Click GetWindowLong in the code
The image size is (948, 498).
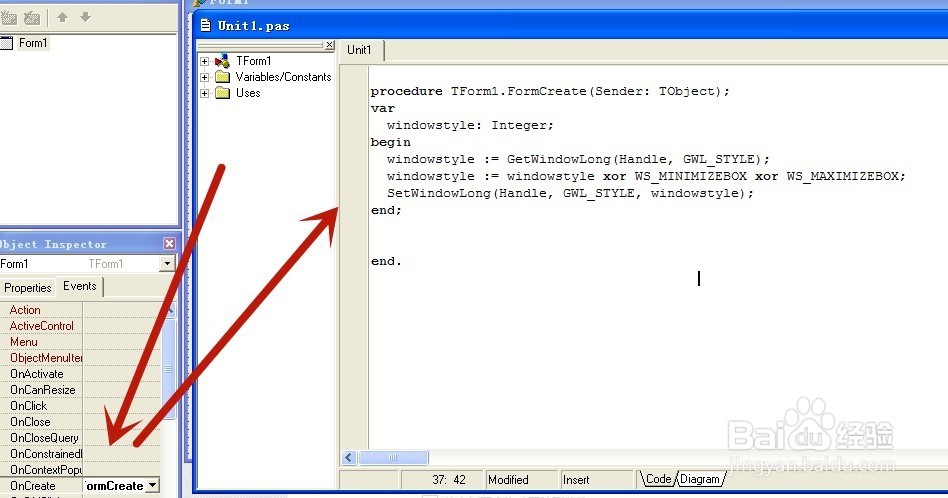pyautogui.click(x=559, y=159)
